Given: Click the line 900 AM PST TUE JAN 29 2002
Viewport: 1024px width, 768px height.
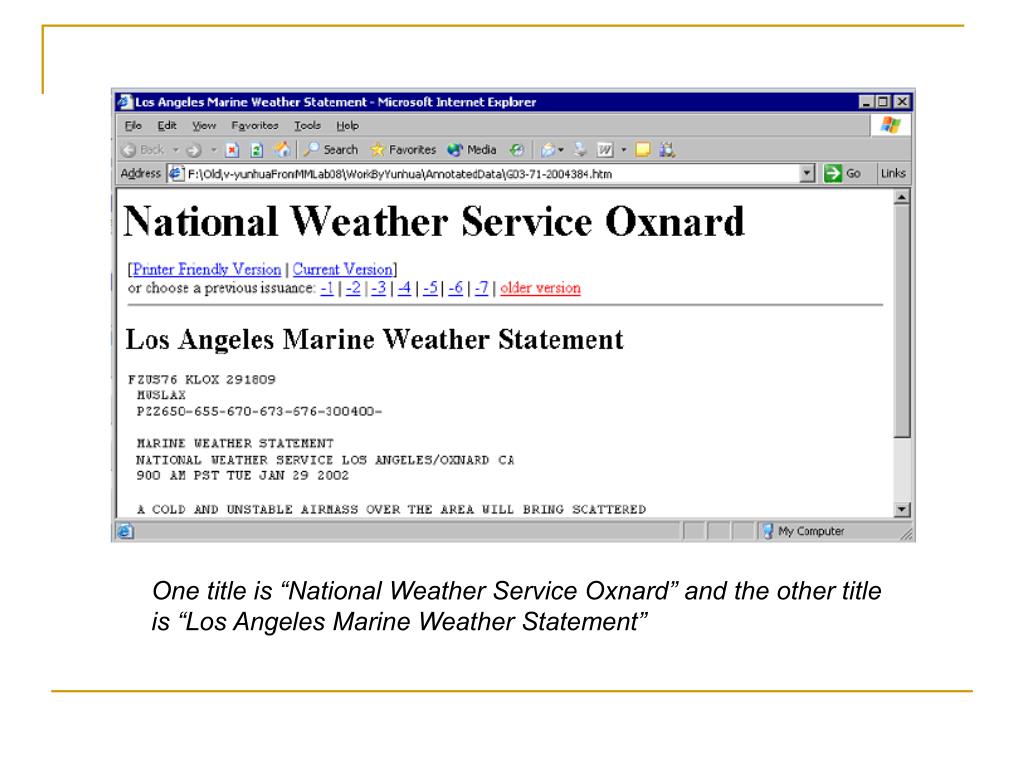Looking at the screenshot, I should [x=242, y=475].
